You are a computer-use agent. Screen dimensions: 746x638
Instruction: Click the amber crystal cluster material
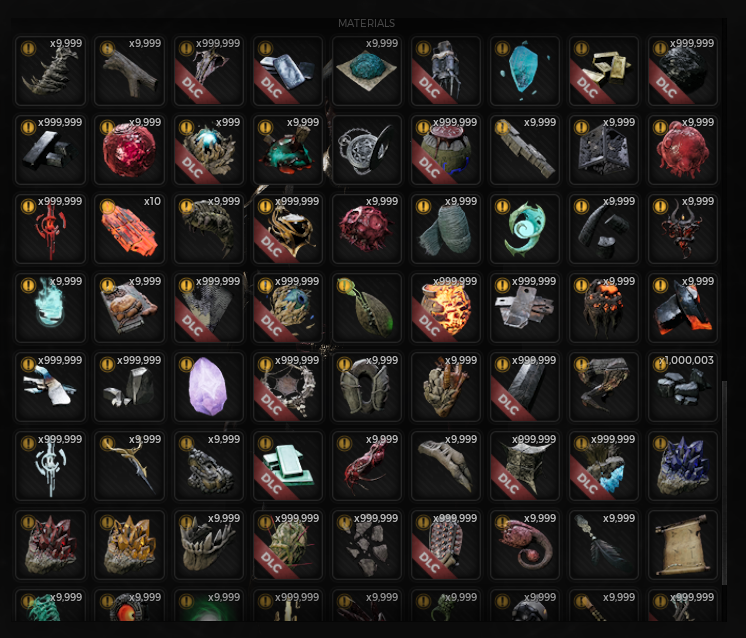129,545
